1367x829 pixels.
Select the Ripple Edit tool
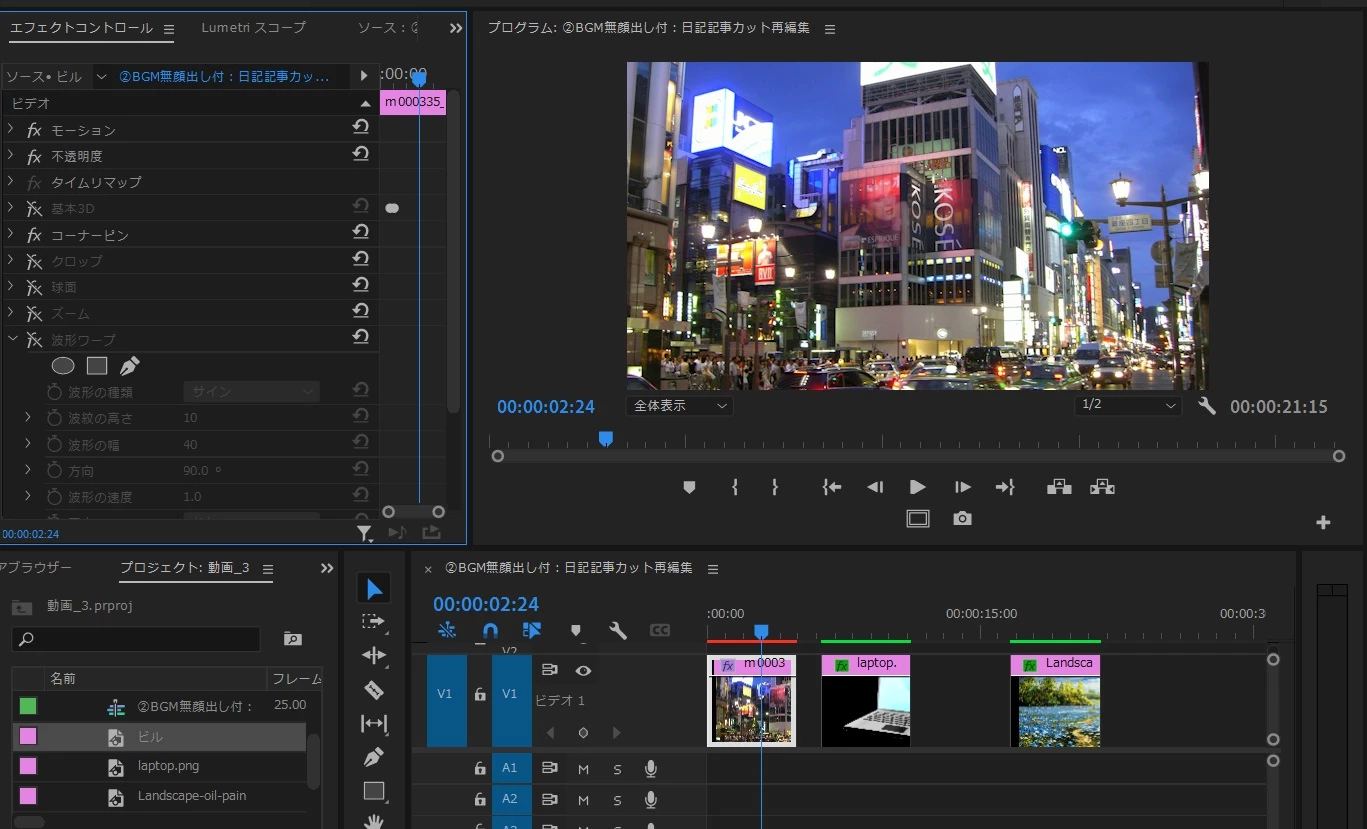point(374,655)
